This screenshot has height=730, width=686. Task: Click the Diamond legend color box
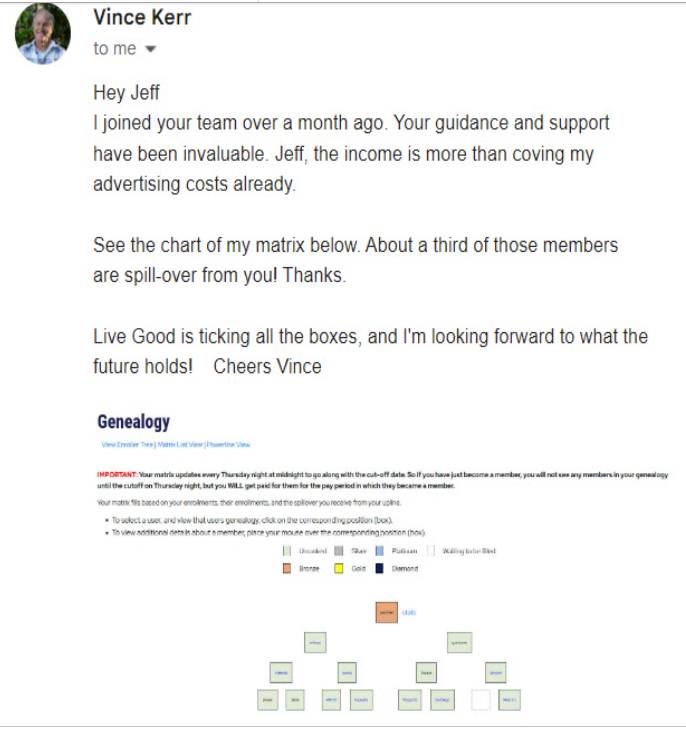coord(381,568)
